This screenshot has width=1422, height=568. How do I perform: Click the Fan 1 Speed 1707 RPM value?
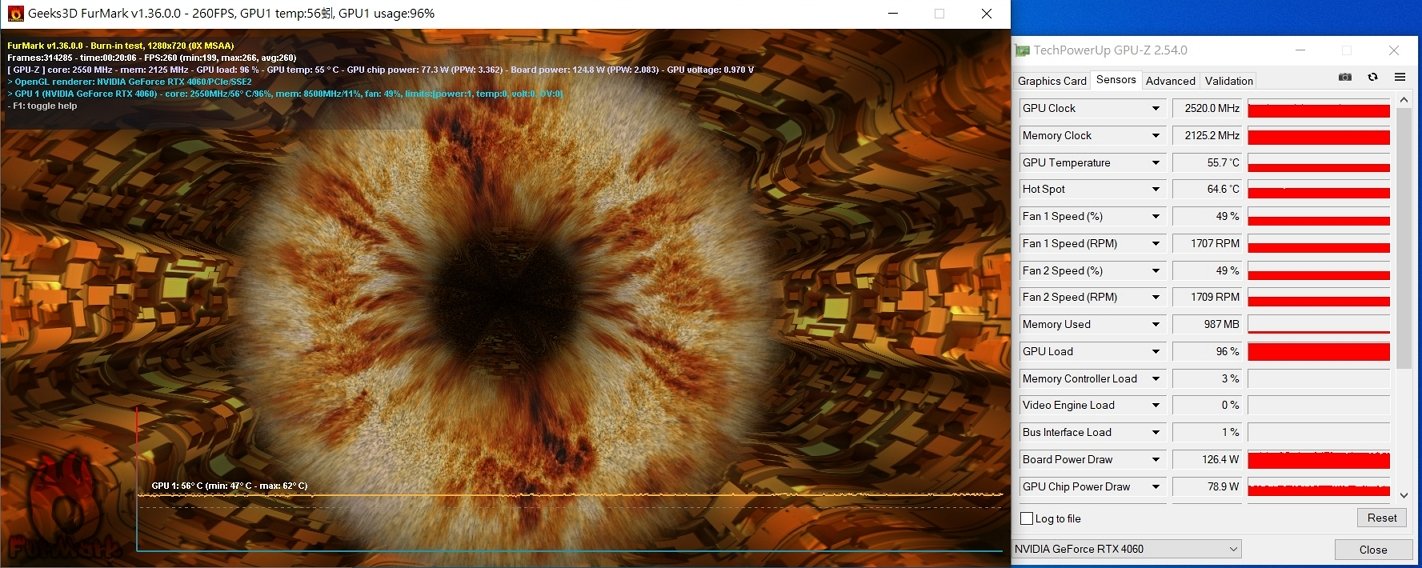(x=1208, y=243)
